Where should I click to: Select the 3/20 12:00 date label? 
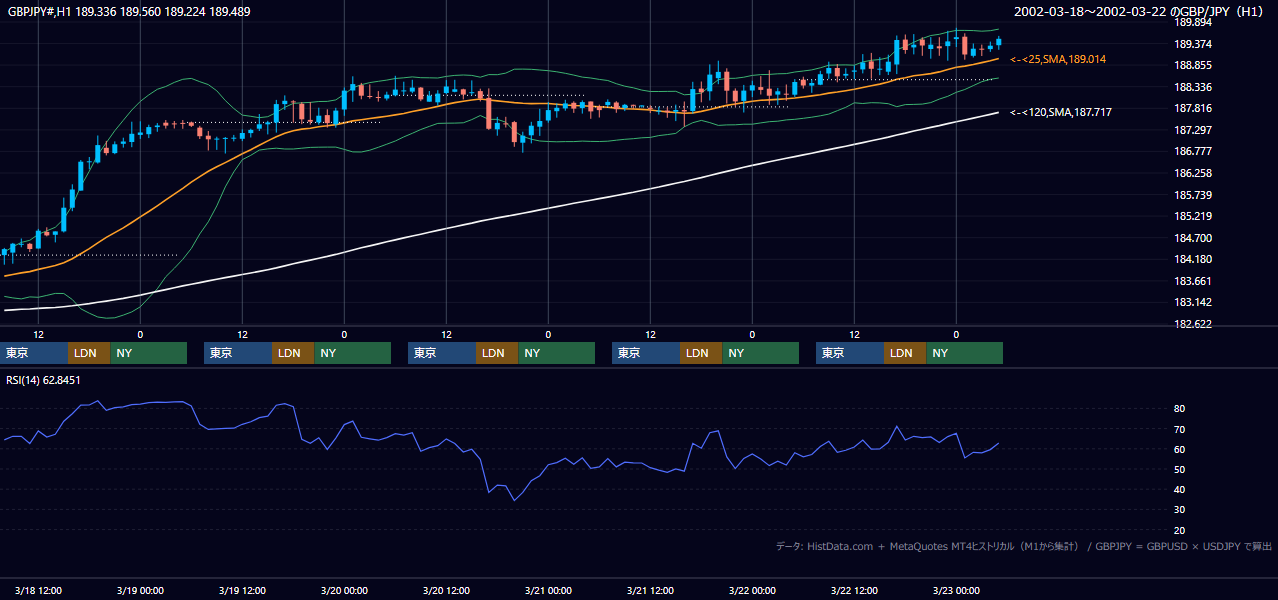[x=446, y=590]
